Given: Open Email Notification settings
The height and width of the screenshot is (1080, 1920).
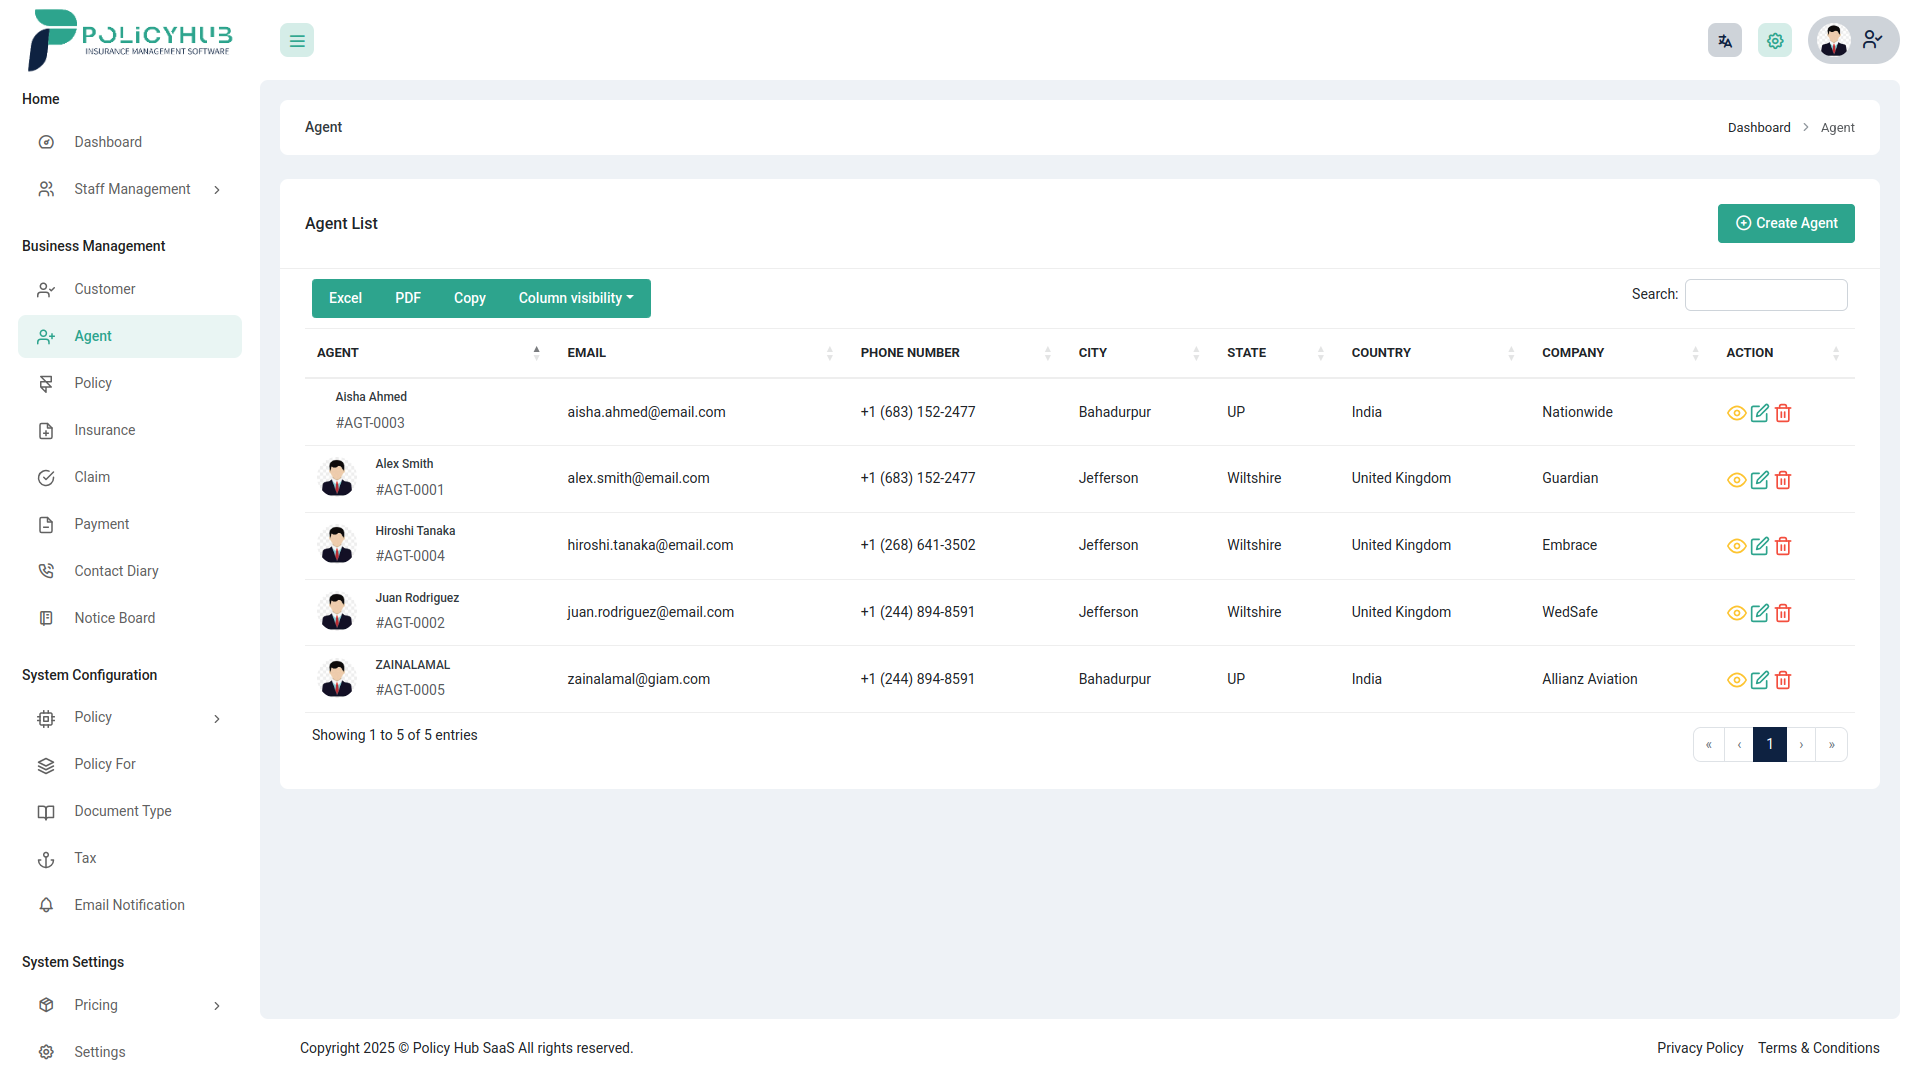Looking at the screenshot, I should point(129,905).
